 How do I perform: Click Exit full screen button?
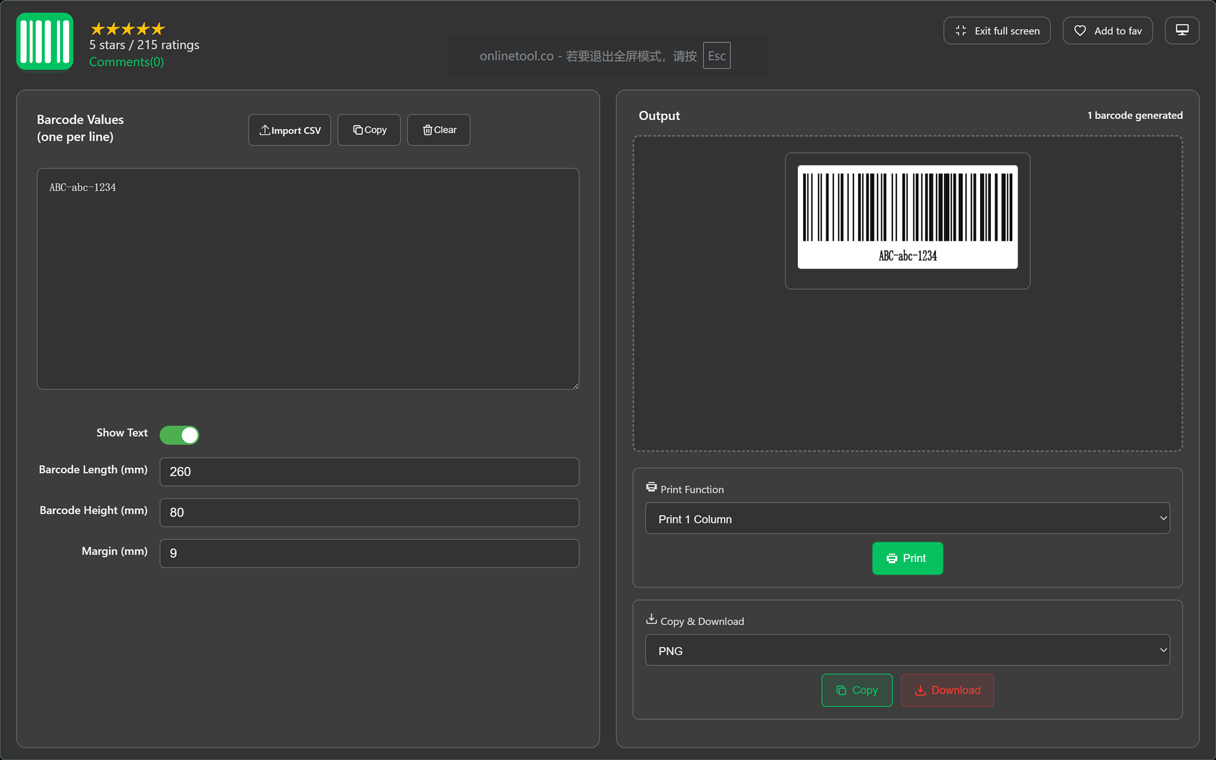pos(997,31)
